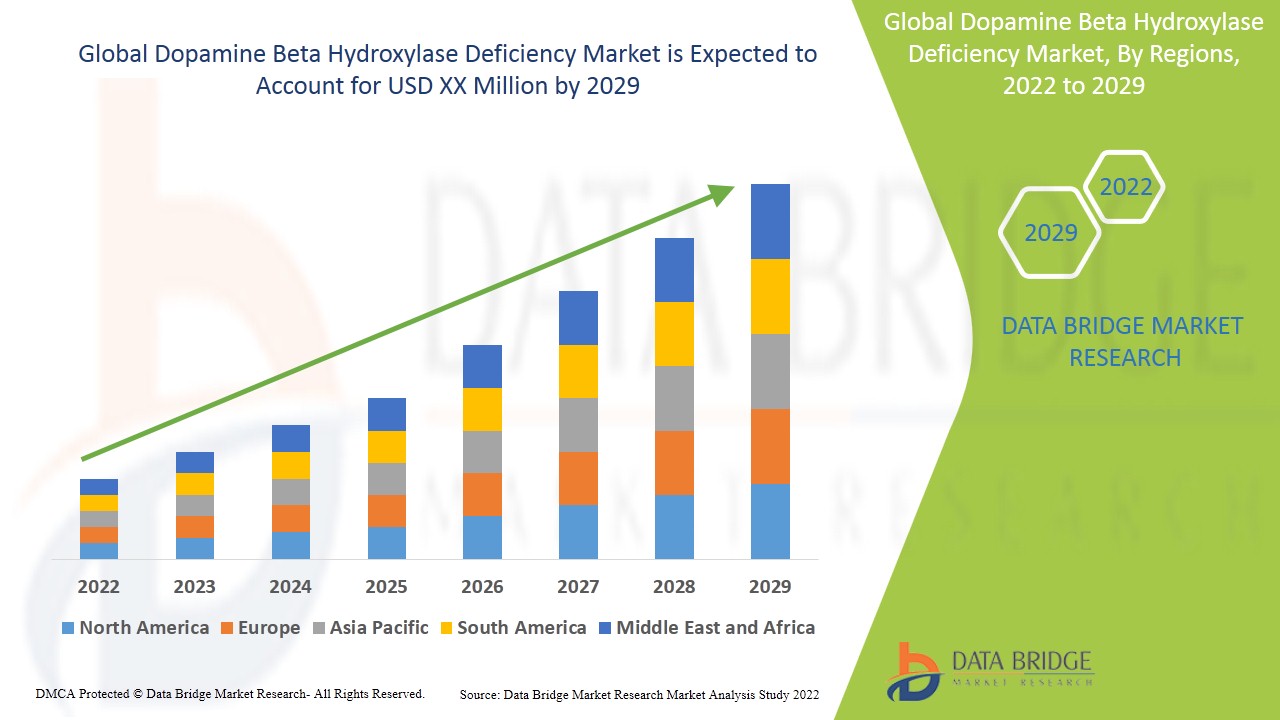Click the 2029 x-axis year label
This screenshot has height=720, width=1280.
click(770, 586)
